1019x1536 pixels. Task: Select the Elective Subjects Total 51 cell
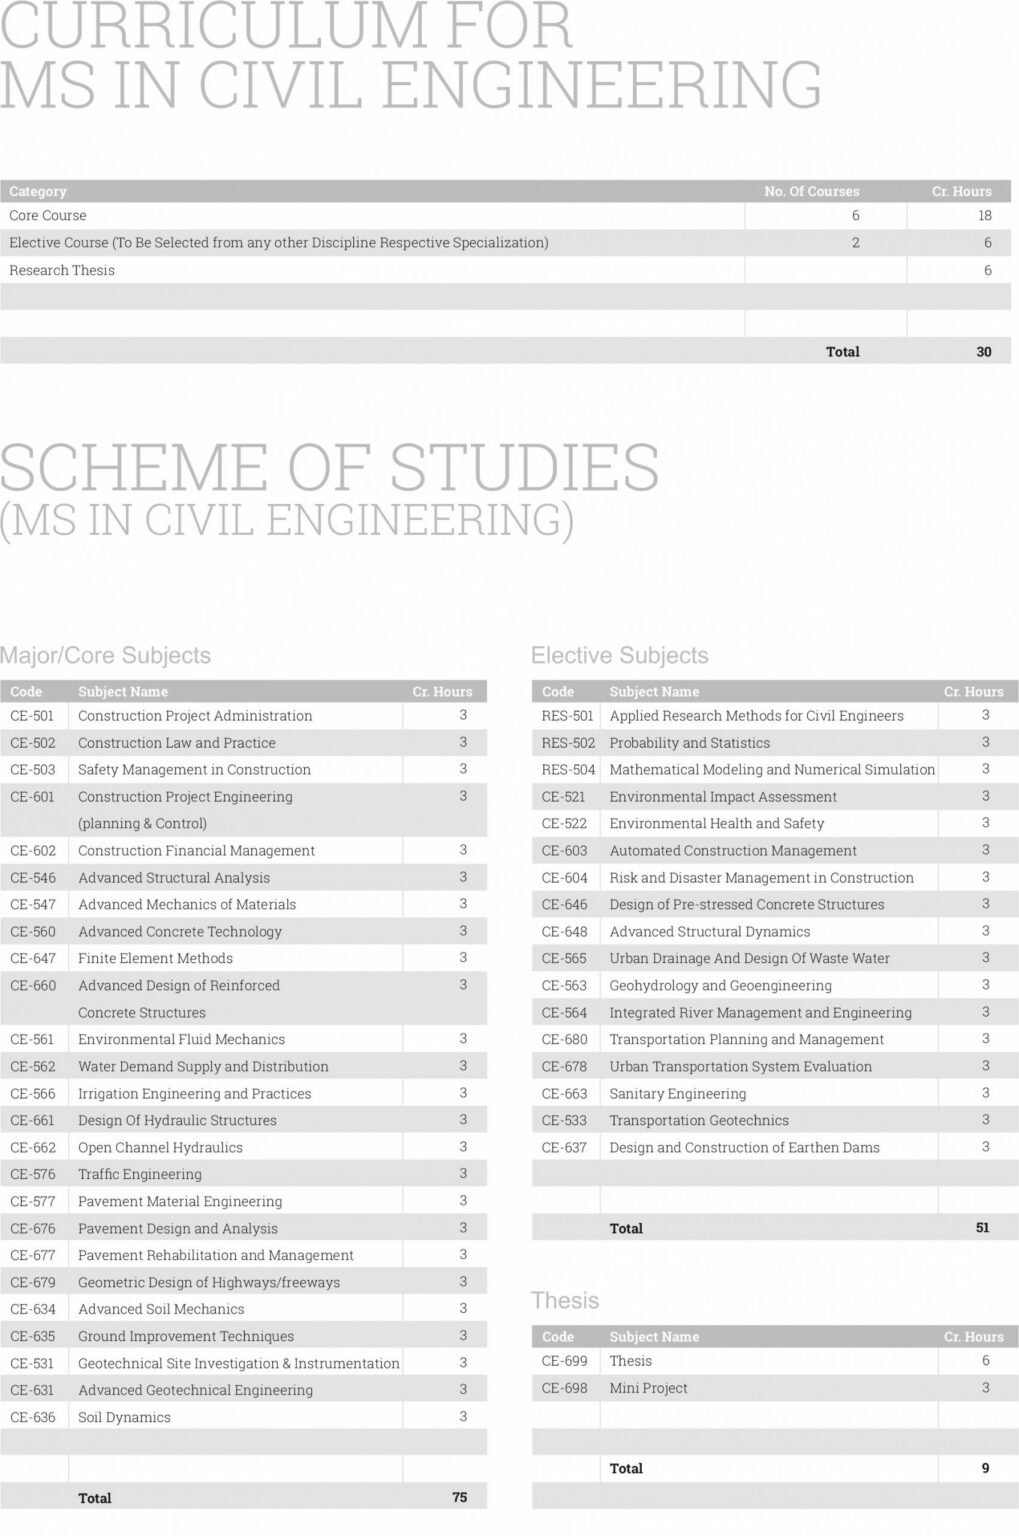tap(985, 1227)
